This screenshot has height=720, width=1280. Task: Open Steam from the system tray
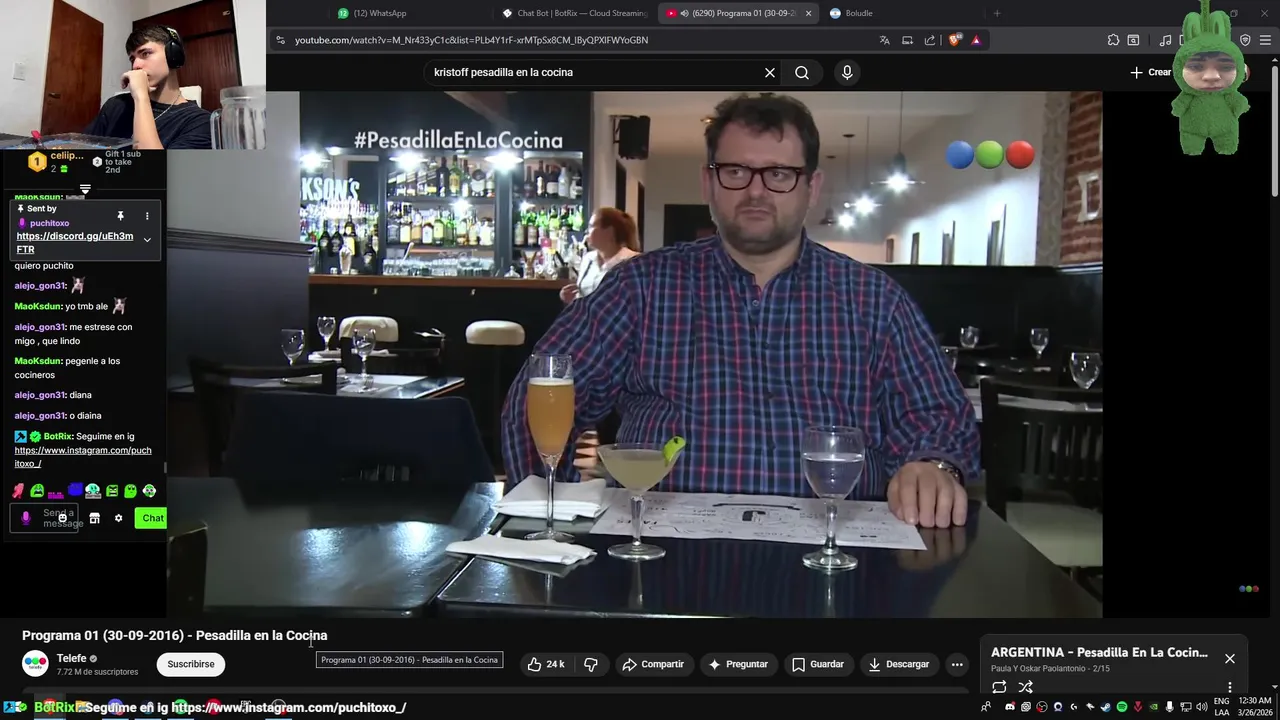pyautogui.click(x=1105, y=707)
